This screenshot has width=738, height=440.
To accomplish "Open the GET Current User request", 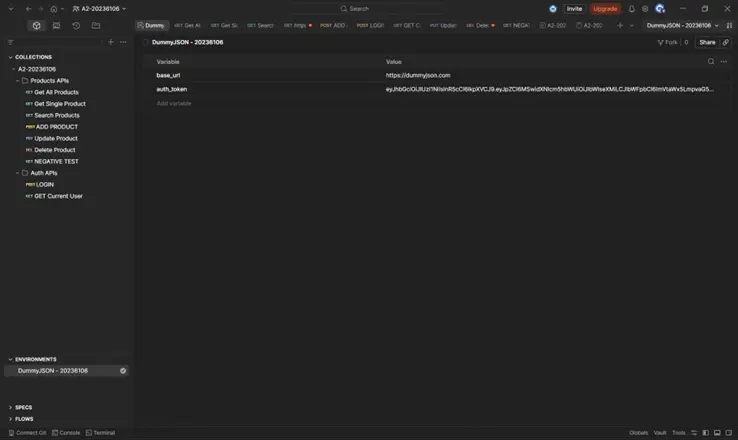I will point(58,196).
